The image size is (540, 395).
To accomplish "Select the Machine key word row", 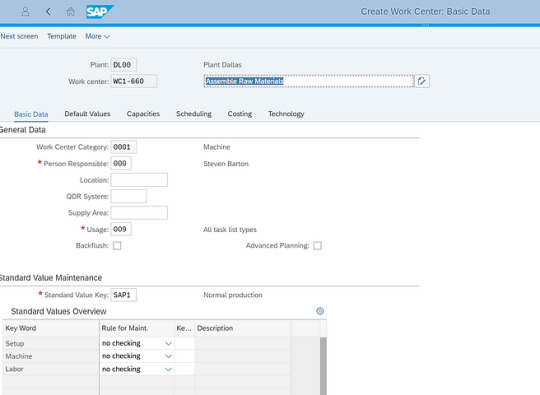I will tap(51, 356).
